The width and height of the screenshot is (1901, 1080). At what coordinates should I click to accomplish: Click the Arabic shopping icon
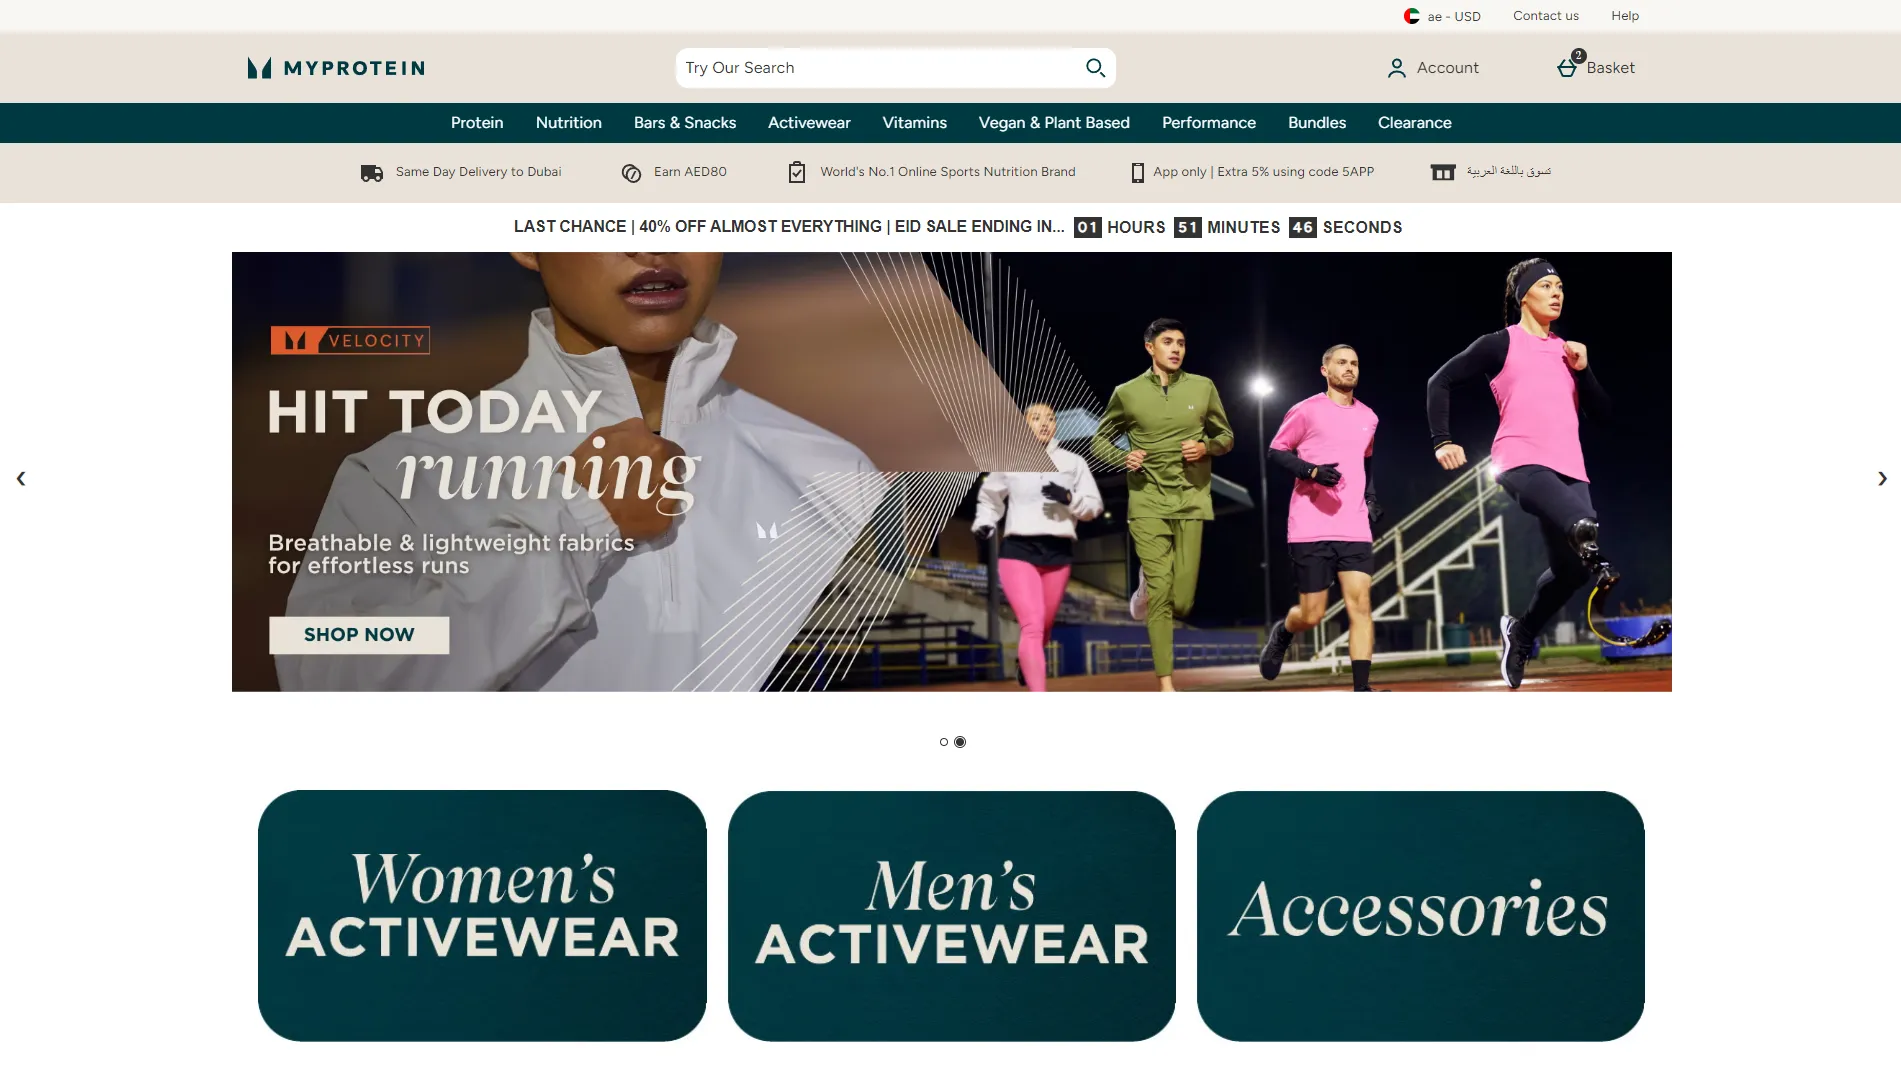(1443, 173)
